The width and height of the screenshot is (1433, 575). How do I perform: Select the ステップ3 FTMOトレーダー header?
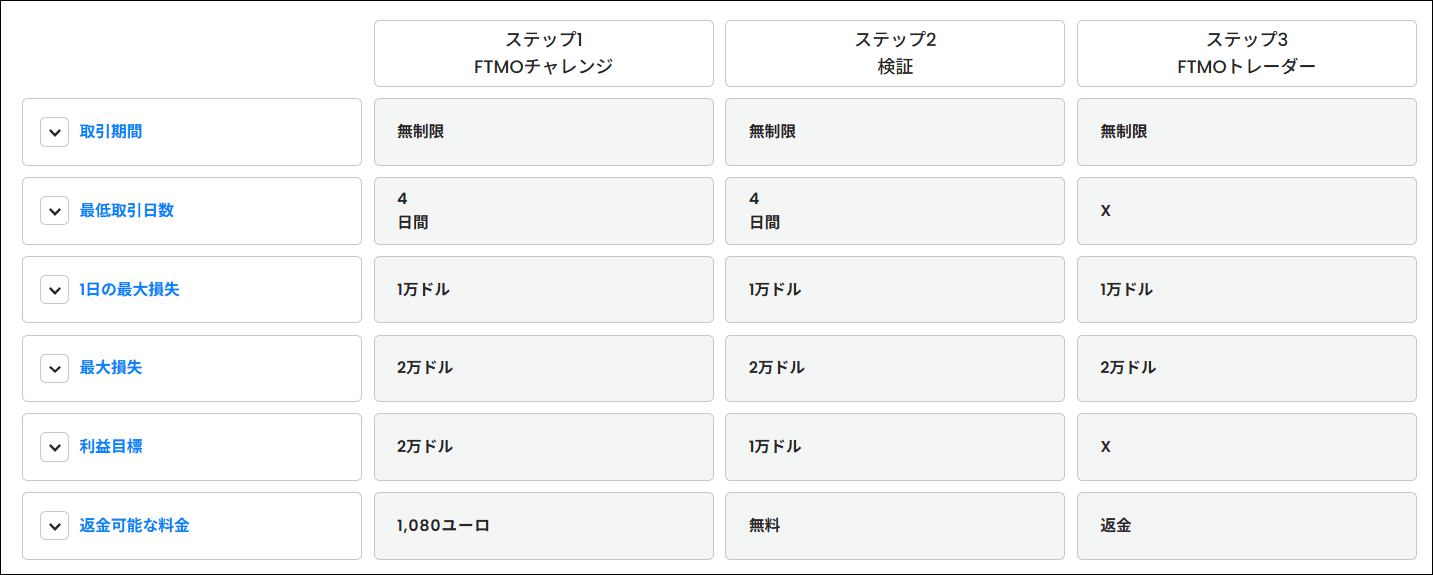tap(1247, 54)
